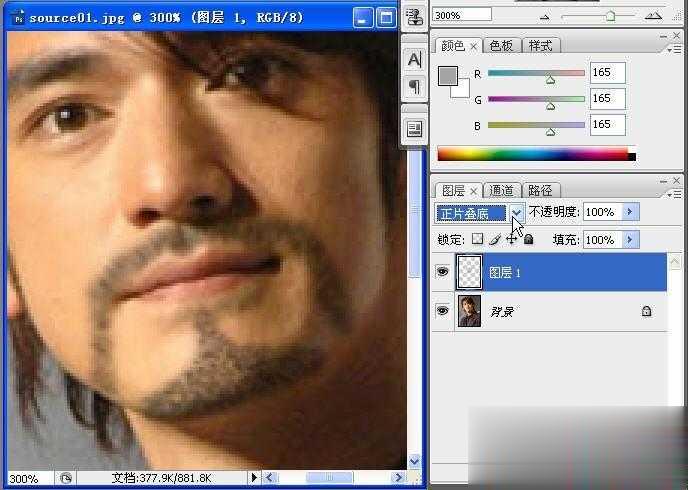Click the Navigator 300% zoom field
This screenshot has height=490, width=688.
[462, 15]
